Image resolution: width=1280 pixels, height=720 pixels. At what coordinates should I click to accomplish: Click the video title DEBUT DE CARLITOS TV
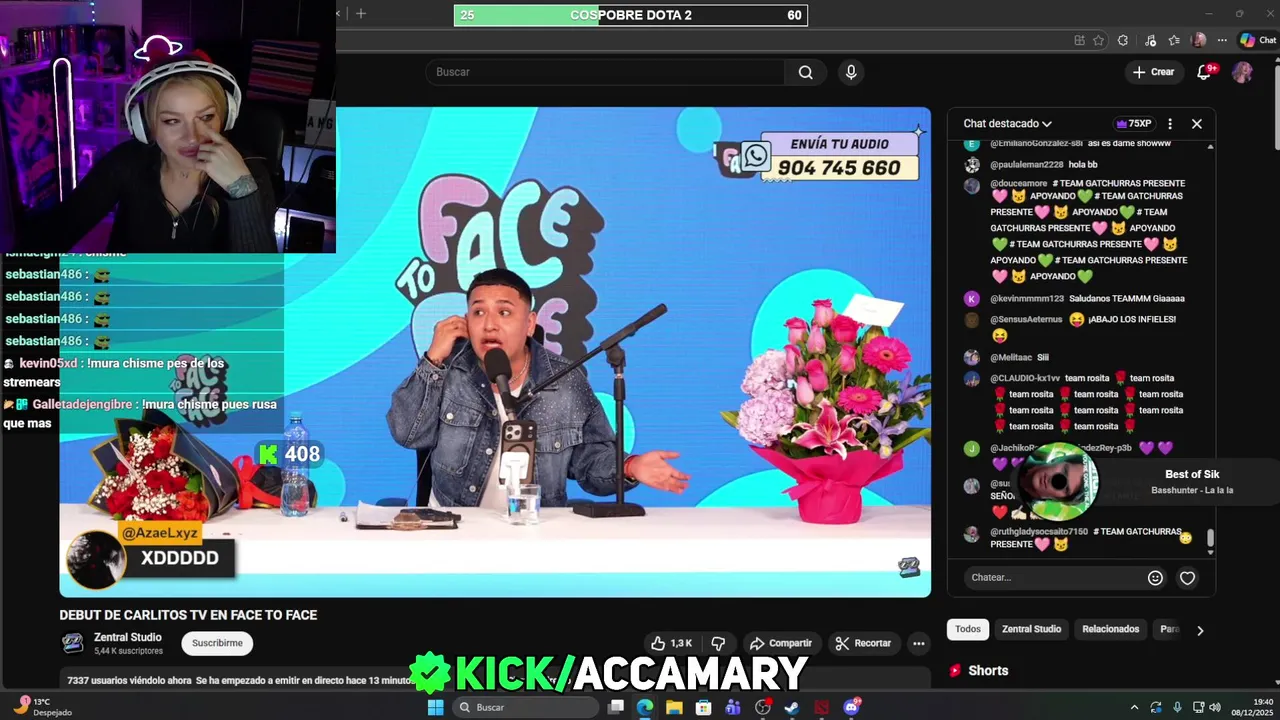(x=188, y=615)
